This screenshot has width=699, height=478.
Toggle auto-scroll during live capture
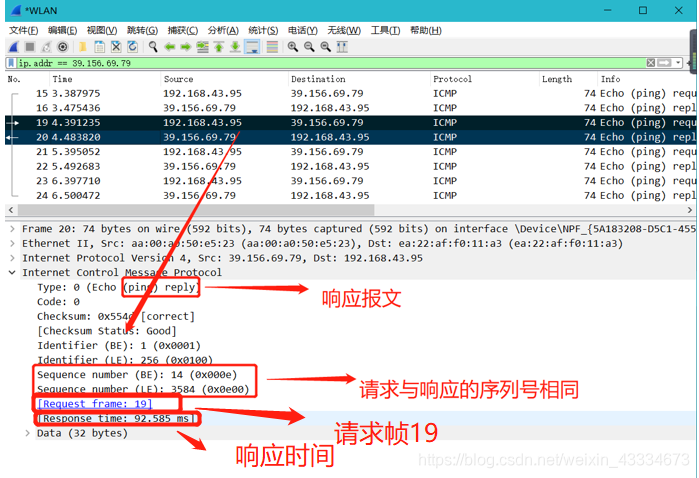(x=252, y=47)
